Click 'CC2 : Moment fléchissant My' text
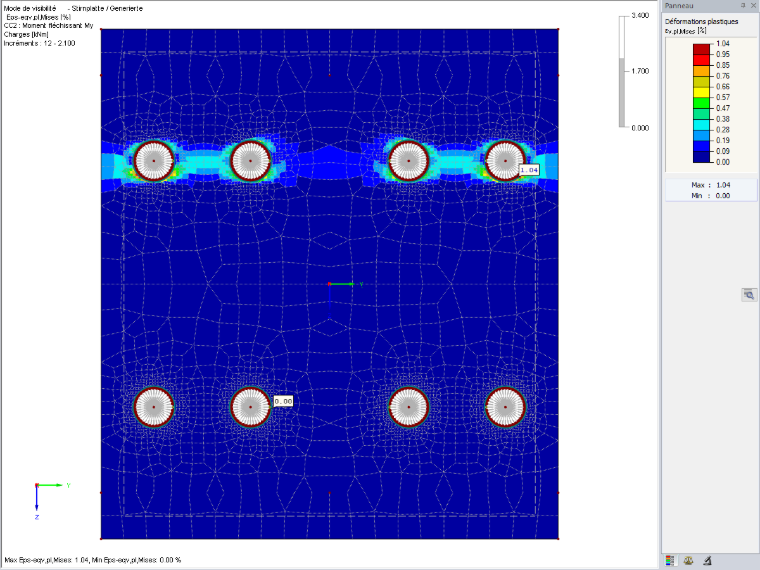 pos(48,26)
